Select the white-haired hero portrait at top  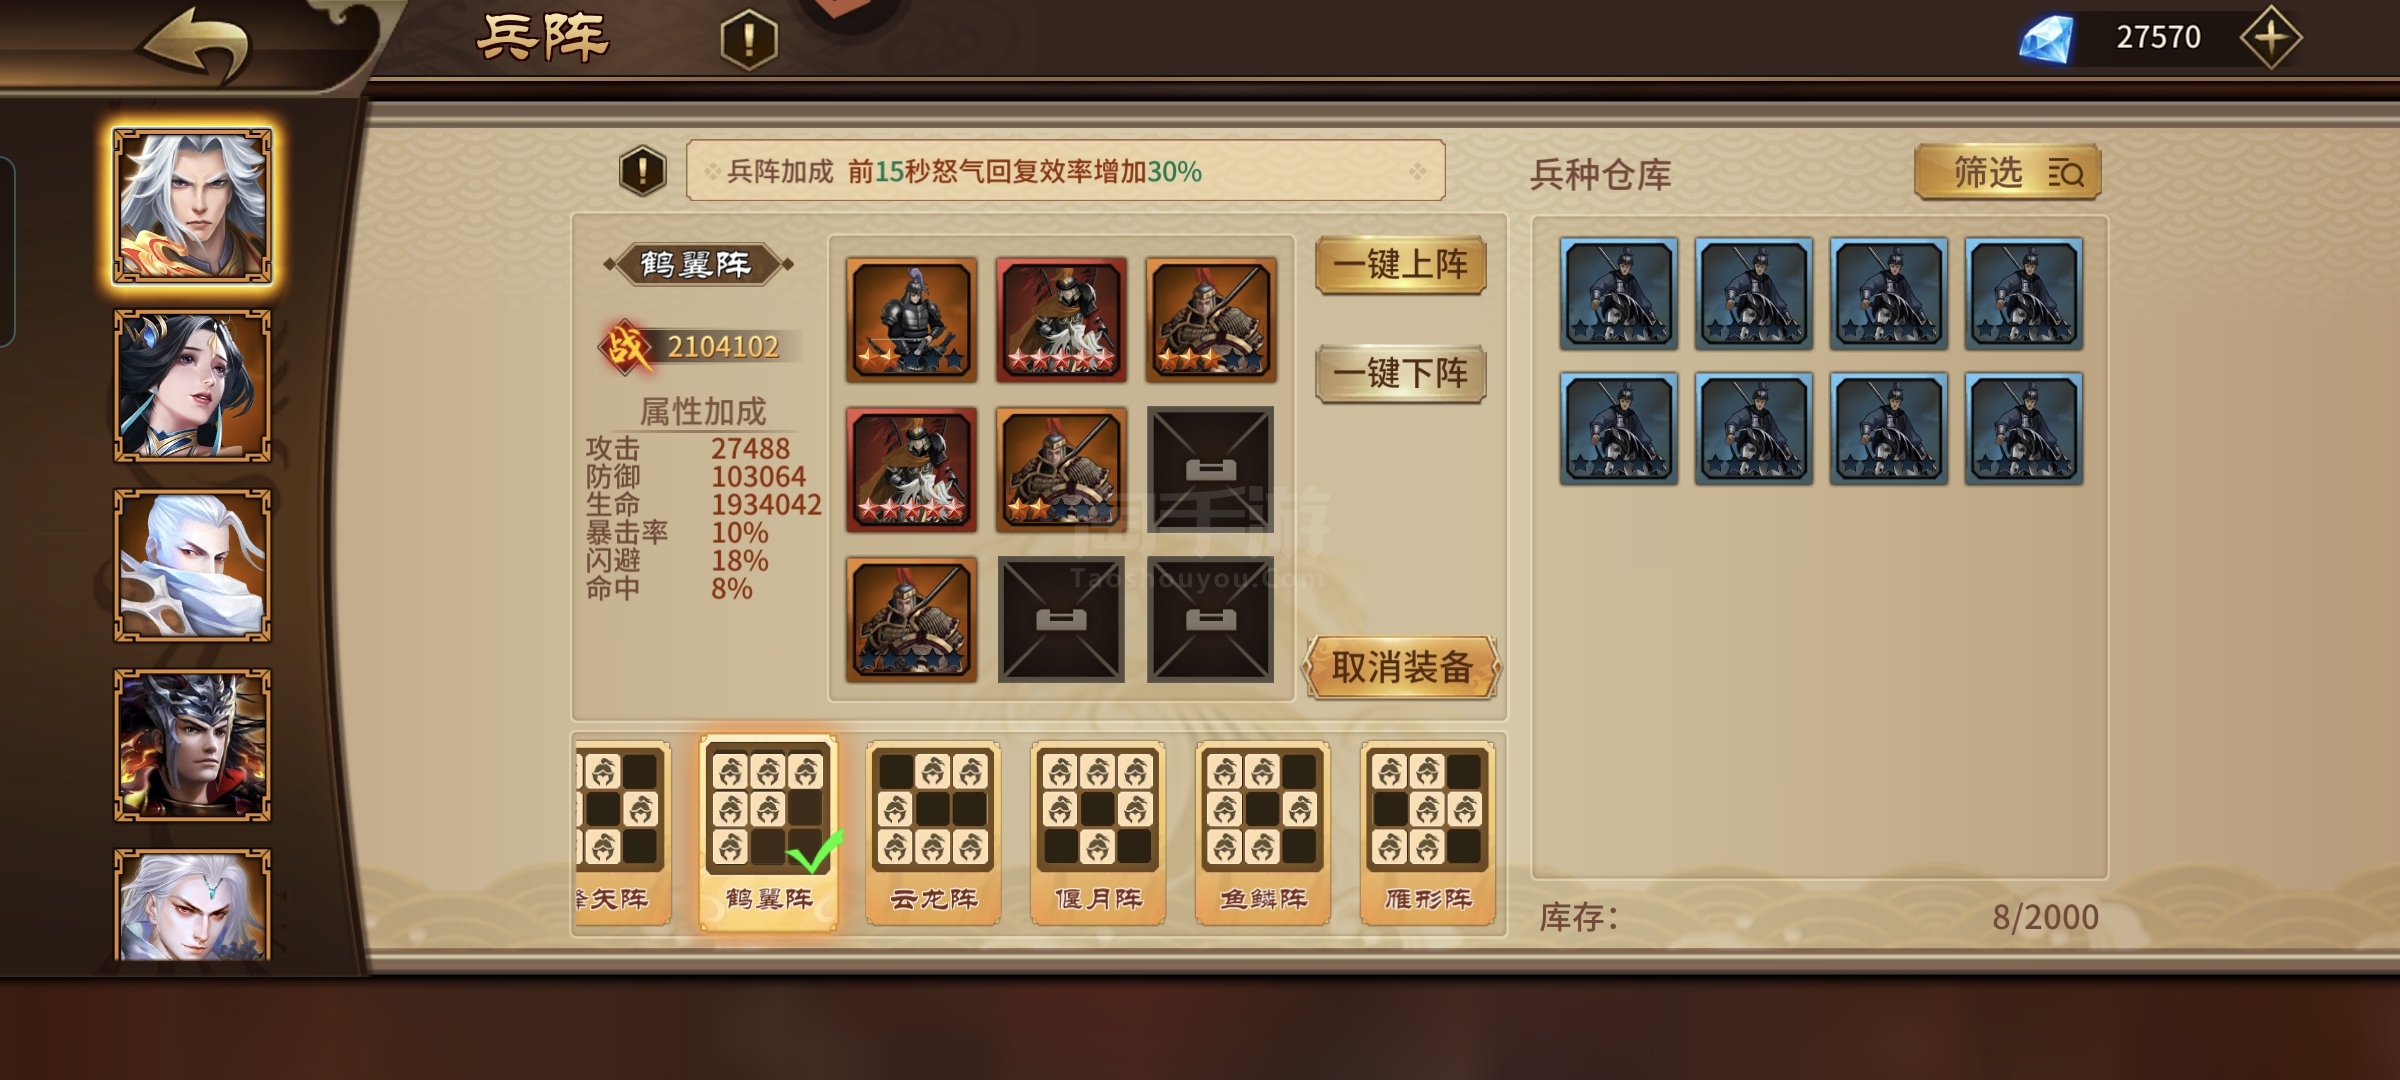point(192,206)
